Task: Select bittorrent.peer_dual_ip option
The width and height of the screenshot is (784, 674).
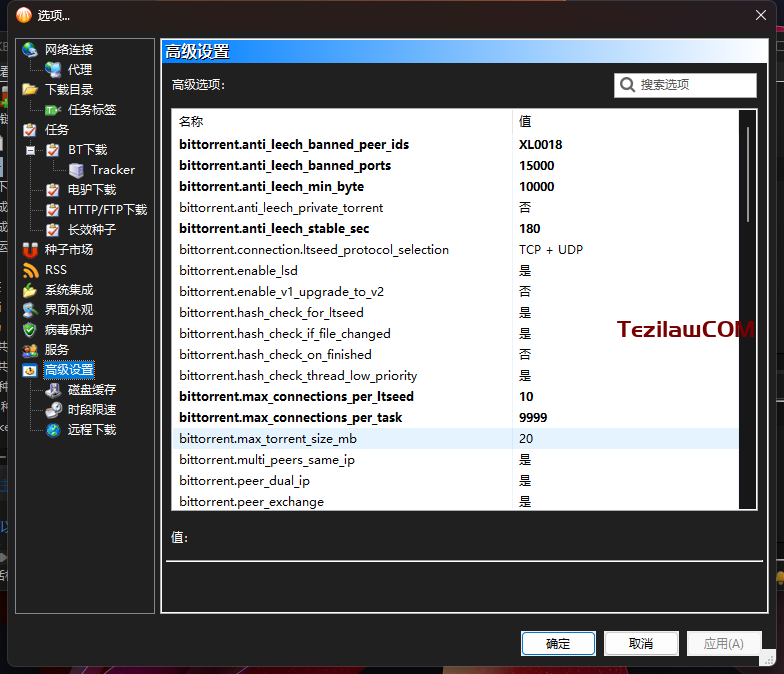Action: click(455, 480)
